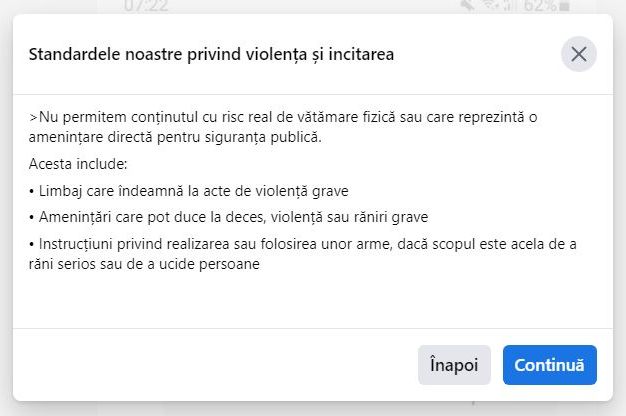Click the paragraph starting with Nu permitem conținutul

point(283,126)
